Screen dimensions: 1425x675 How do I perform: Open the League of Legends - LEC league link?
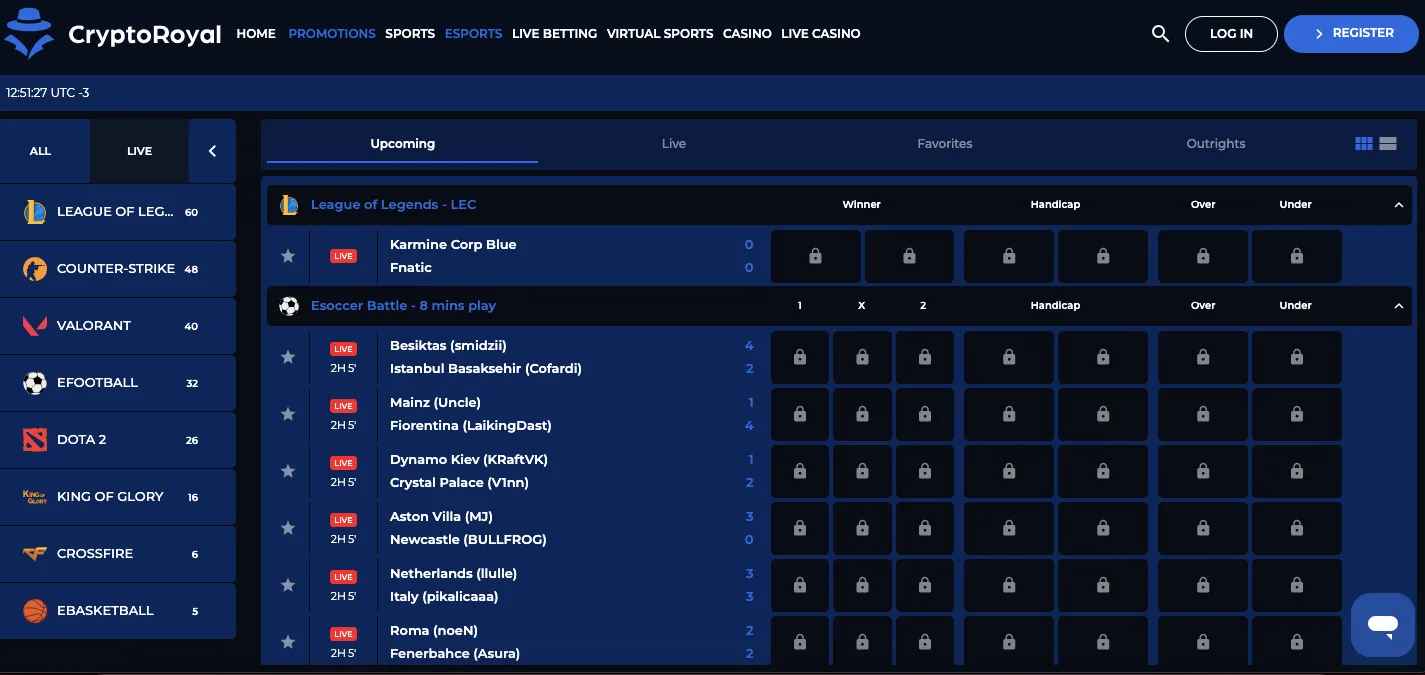pos(393,205)
